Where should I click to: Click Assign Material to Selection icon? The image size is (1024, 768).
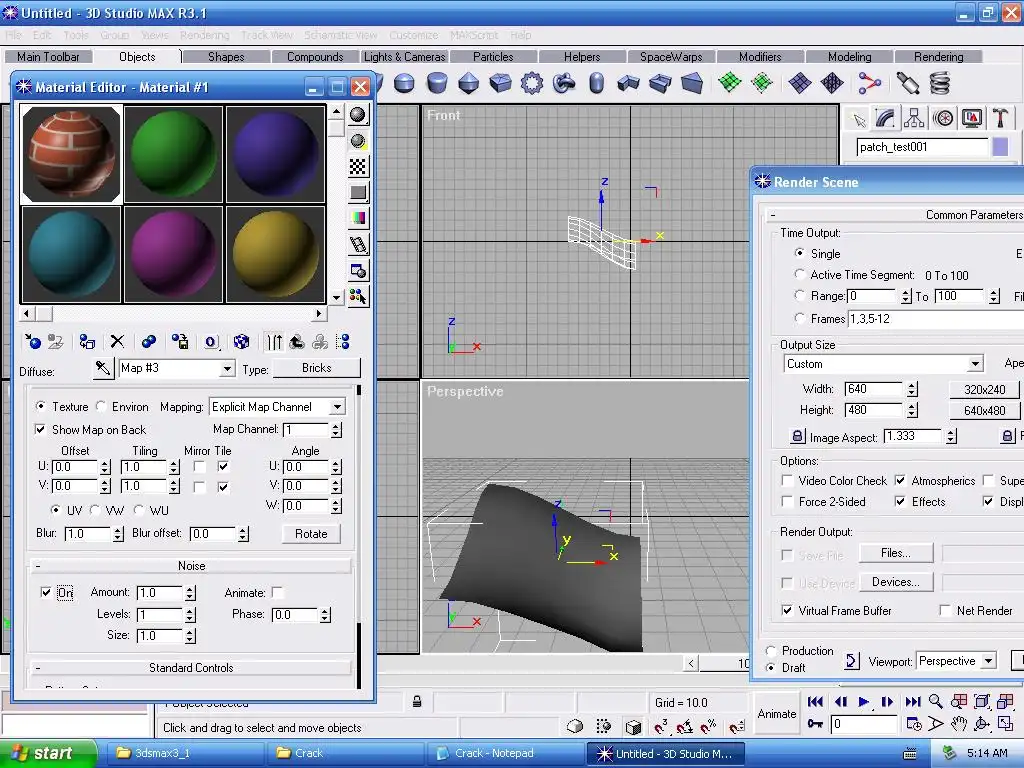click(x=87, y=342)
